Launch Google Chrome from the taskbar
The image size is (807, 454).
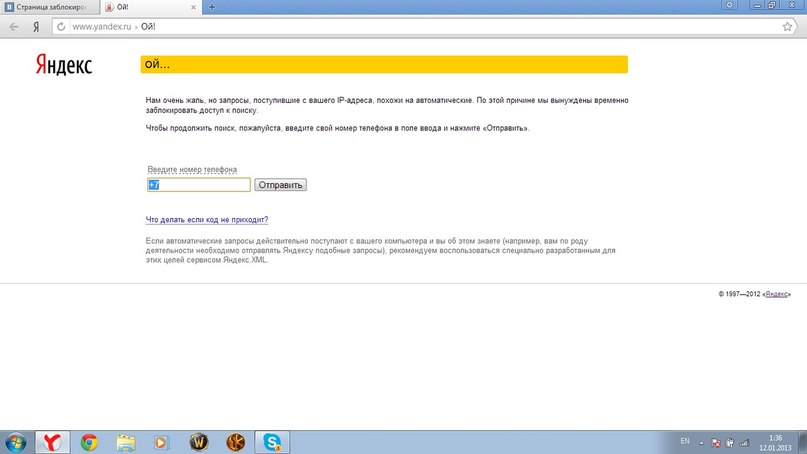(89, 441)
